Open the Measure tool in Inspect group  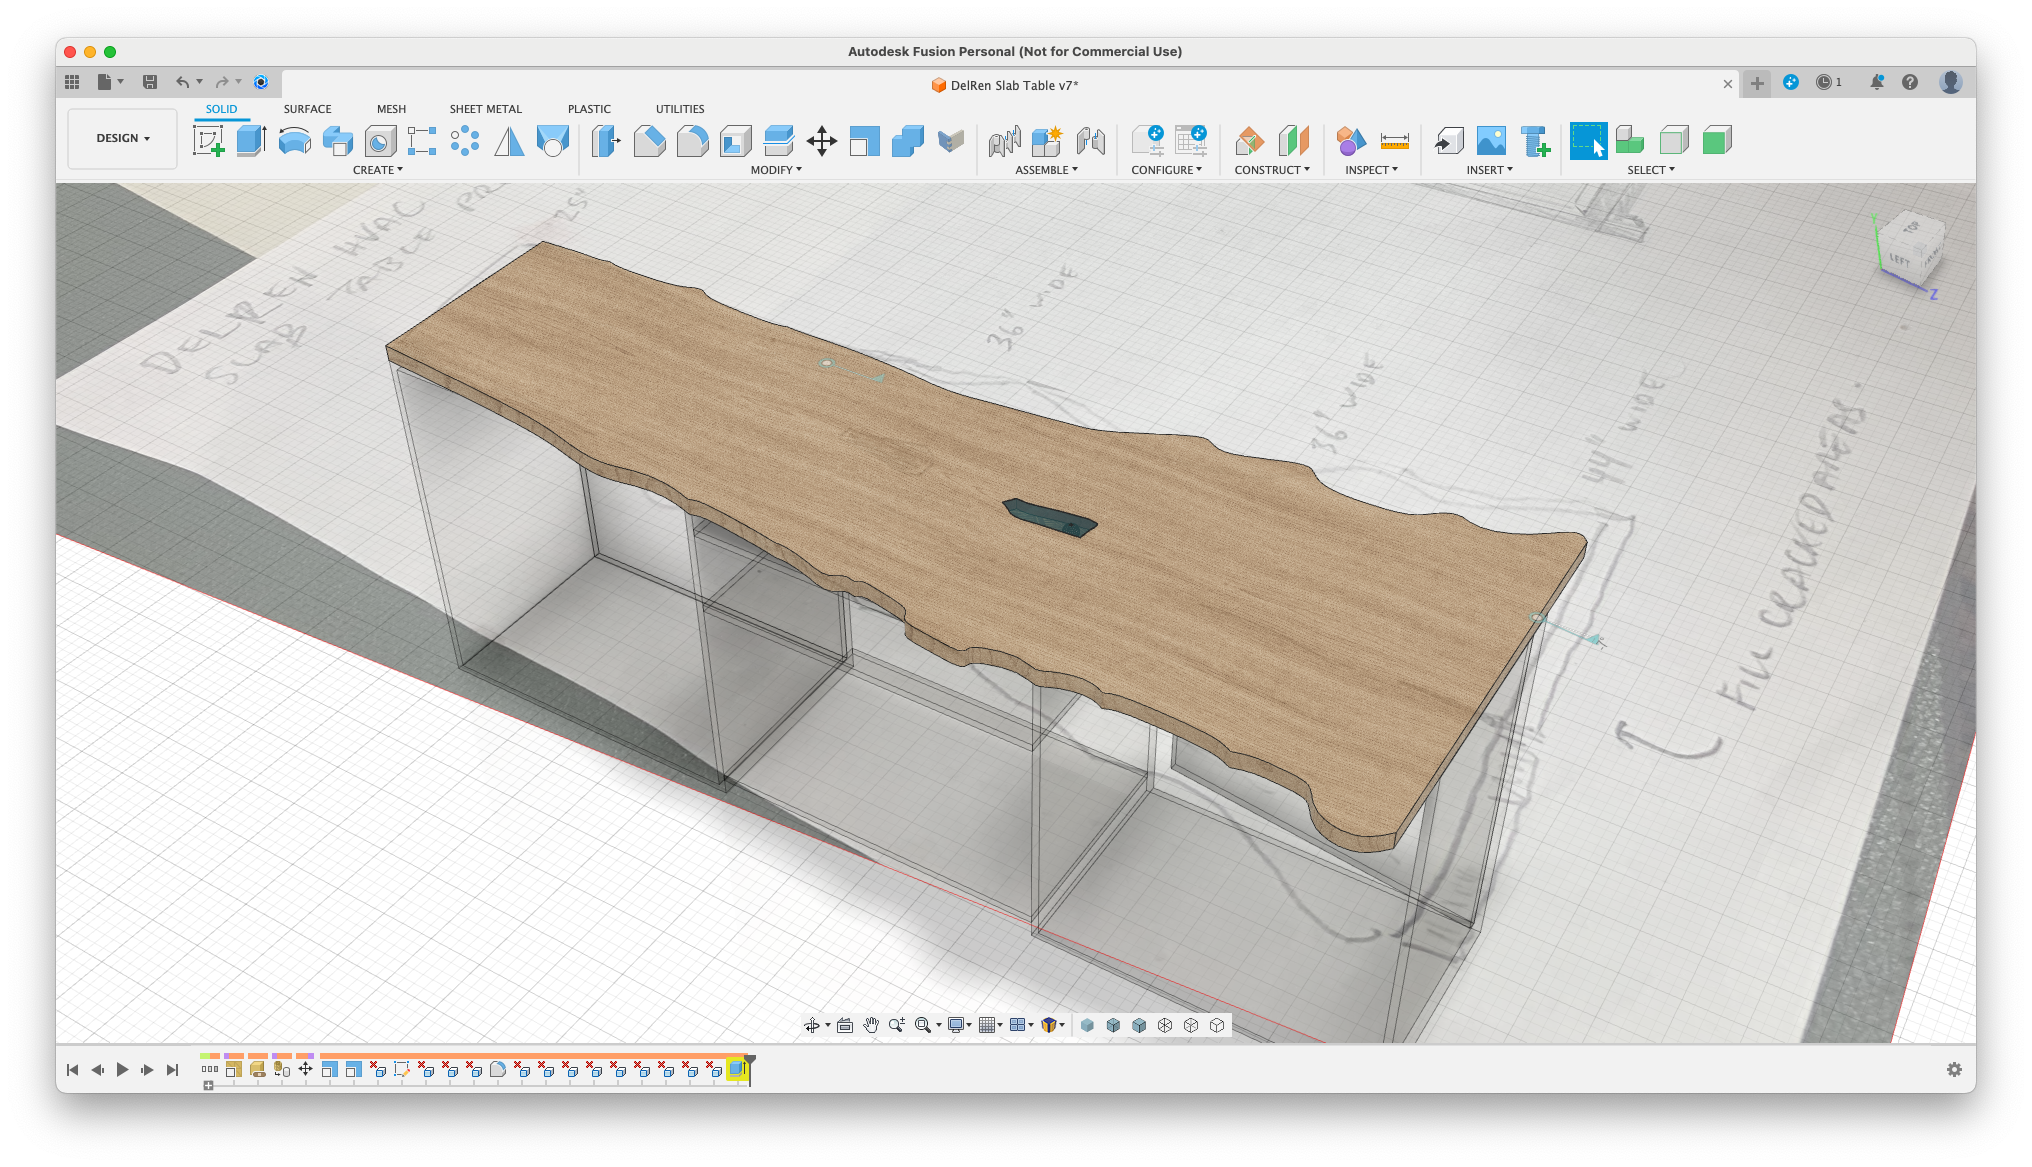click(1395, 142)
